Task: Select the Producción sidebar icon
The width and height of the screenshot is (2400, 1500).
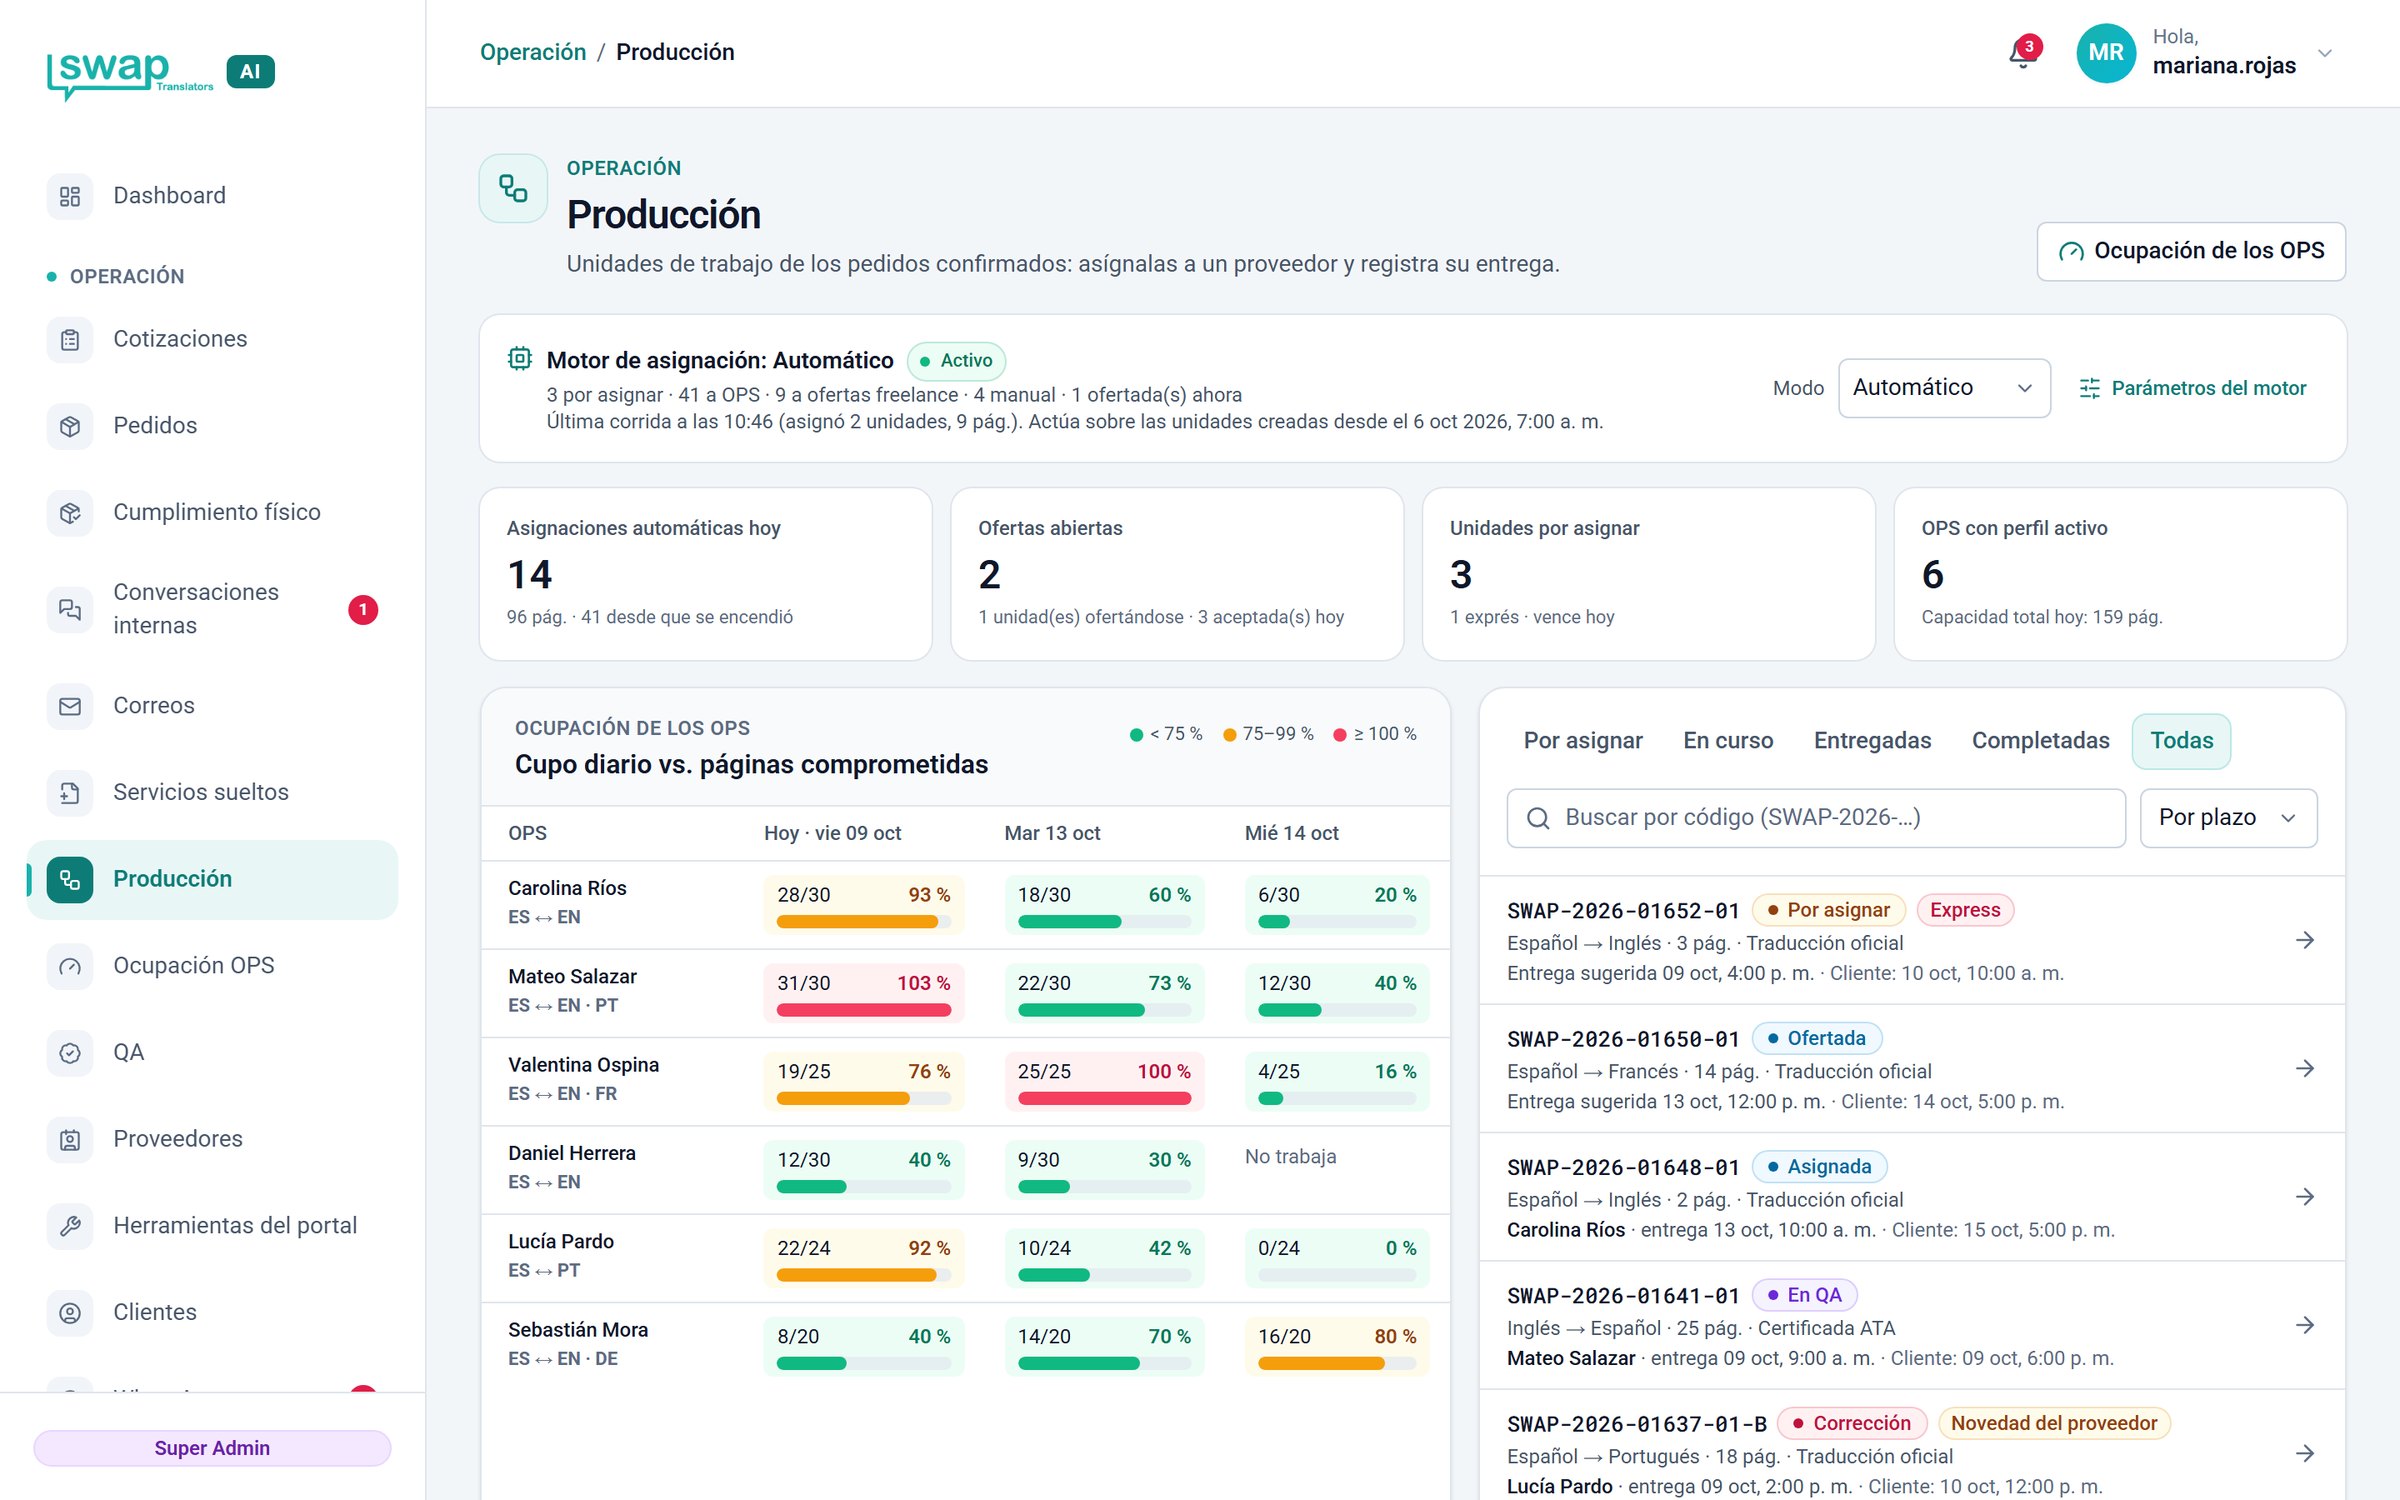Action: pos(69,879)
